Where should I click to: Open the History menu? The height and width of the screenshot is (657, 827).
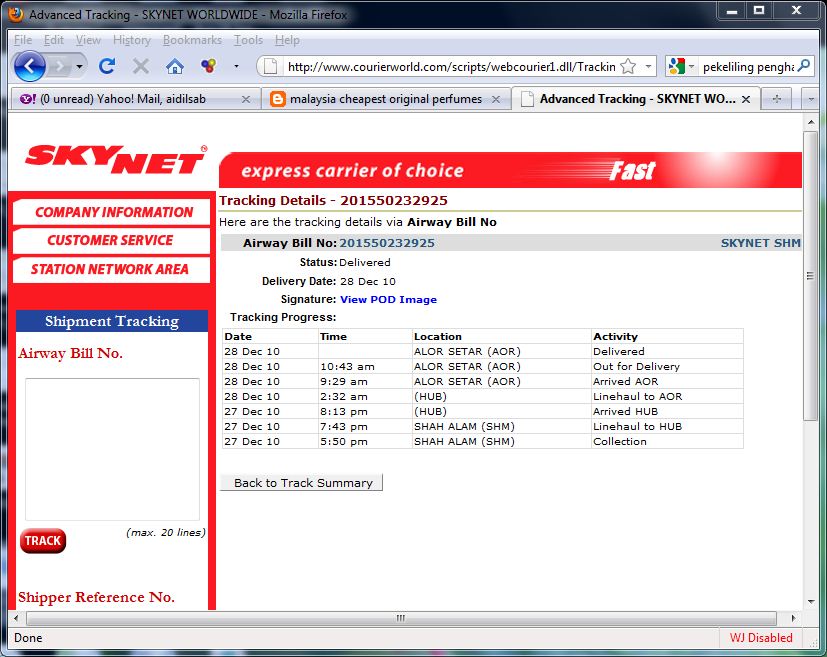pyautogui.click(x=131, y=40)
